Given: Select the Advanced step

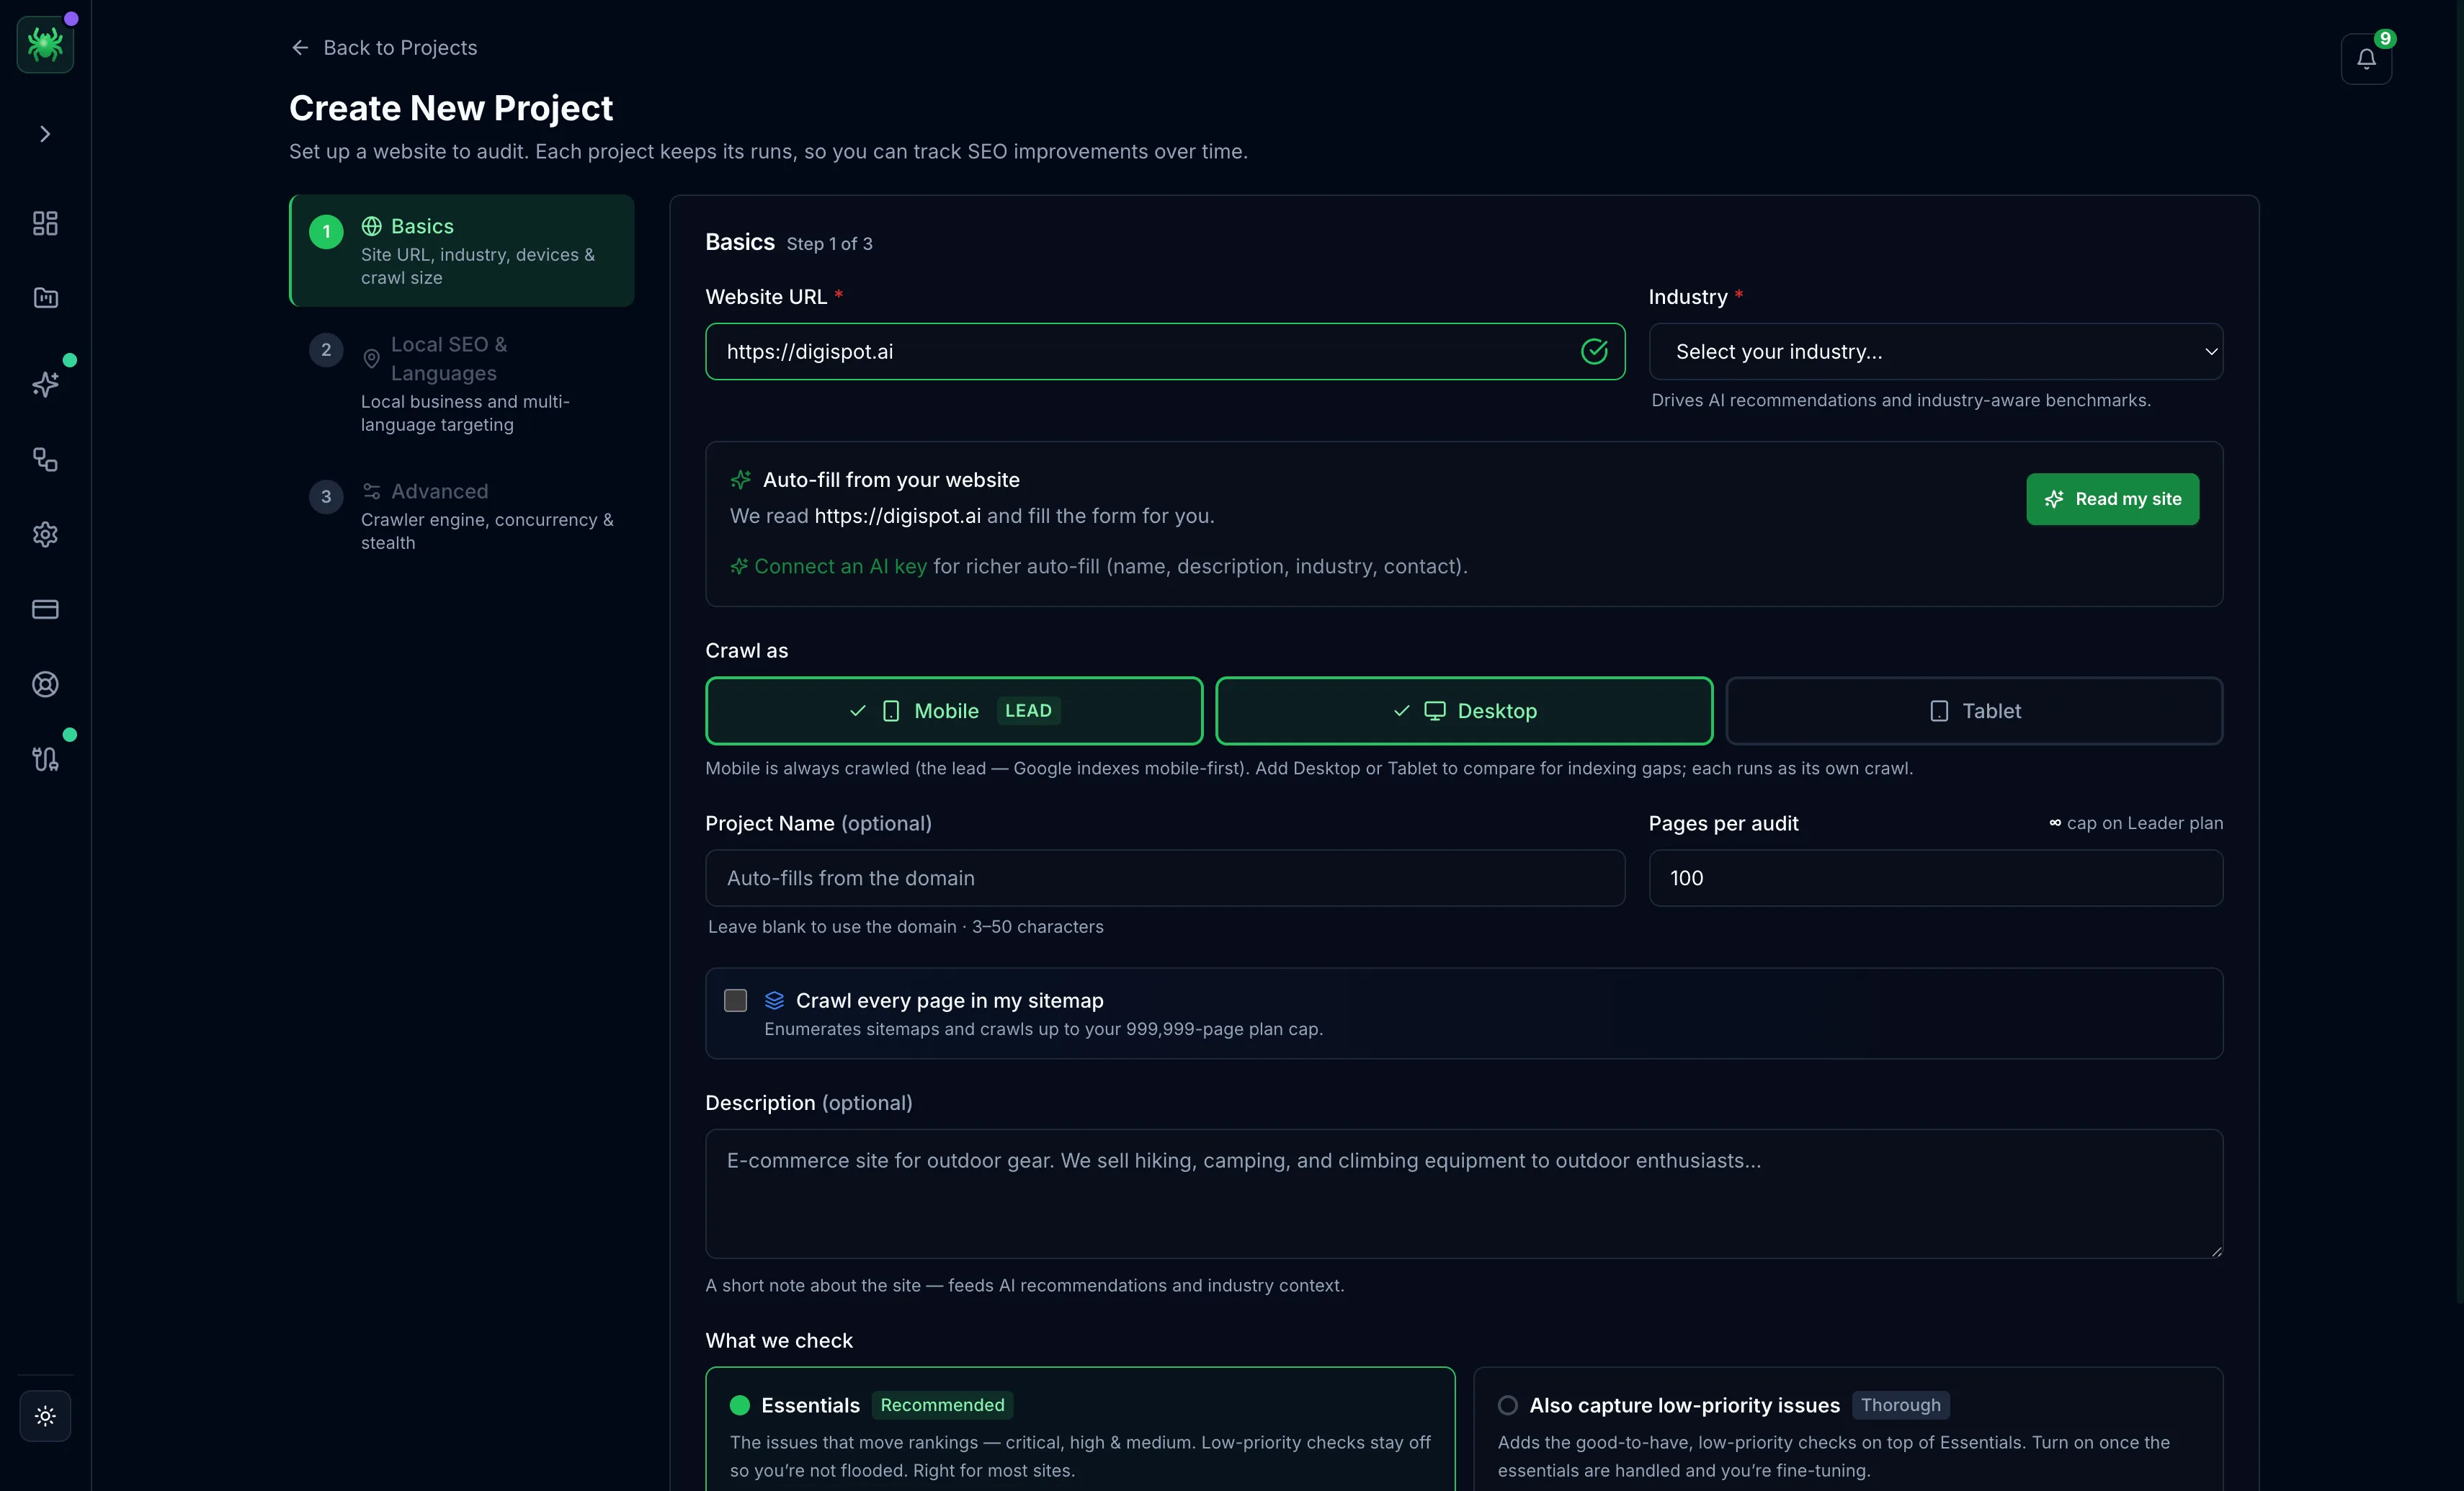Looking at the screenshot, I should pyautogui.click(x=462, y=516).
